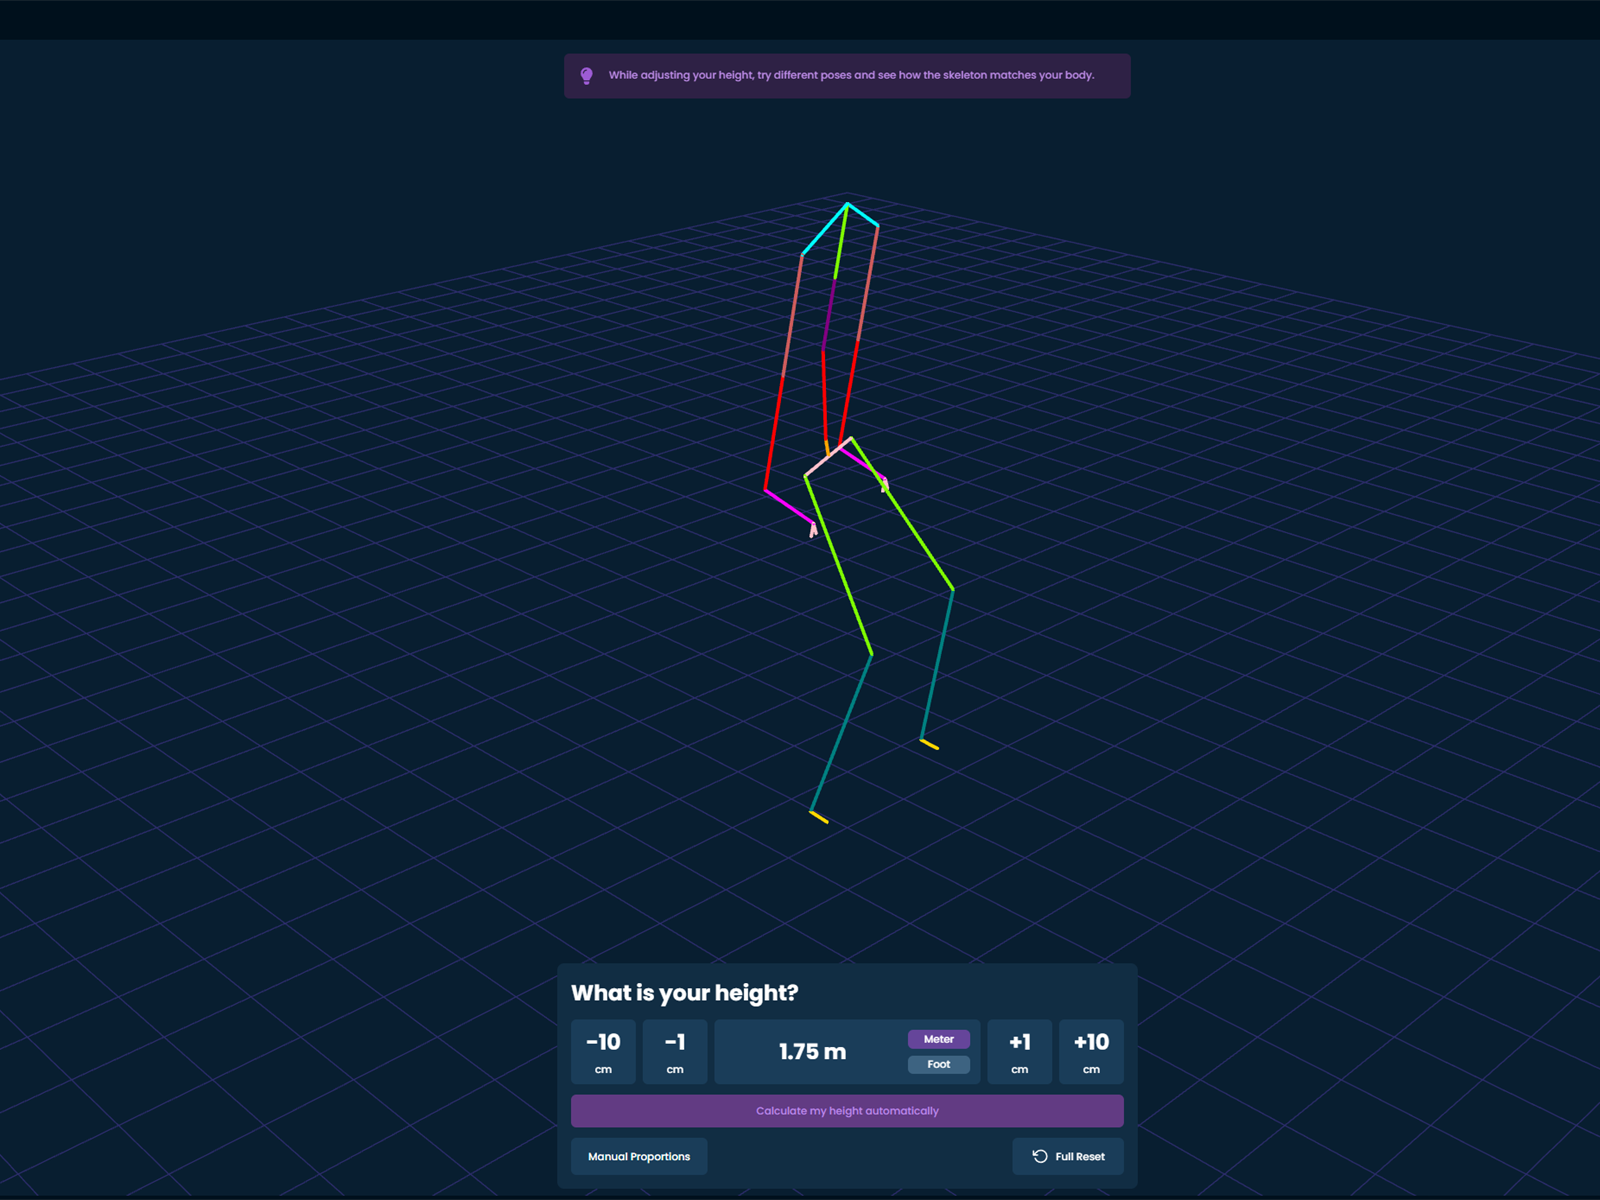This screenshot has width=1600, height=1200.
Task: Click the lightbulb tip icon
Action: [x=587, y=76]
